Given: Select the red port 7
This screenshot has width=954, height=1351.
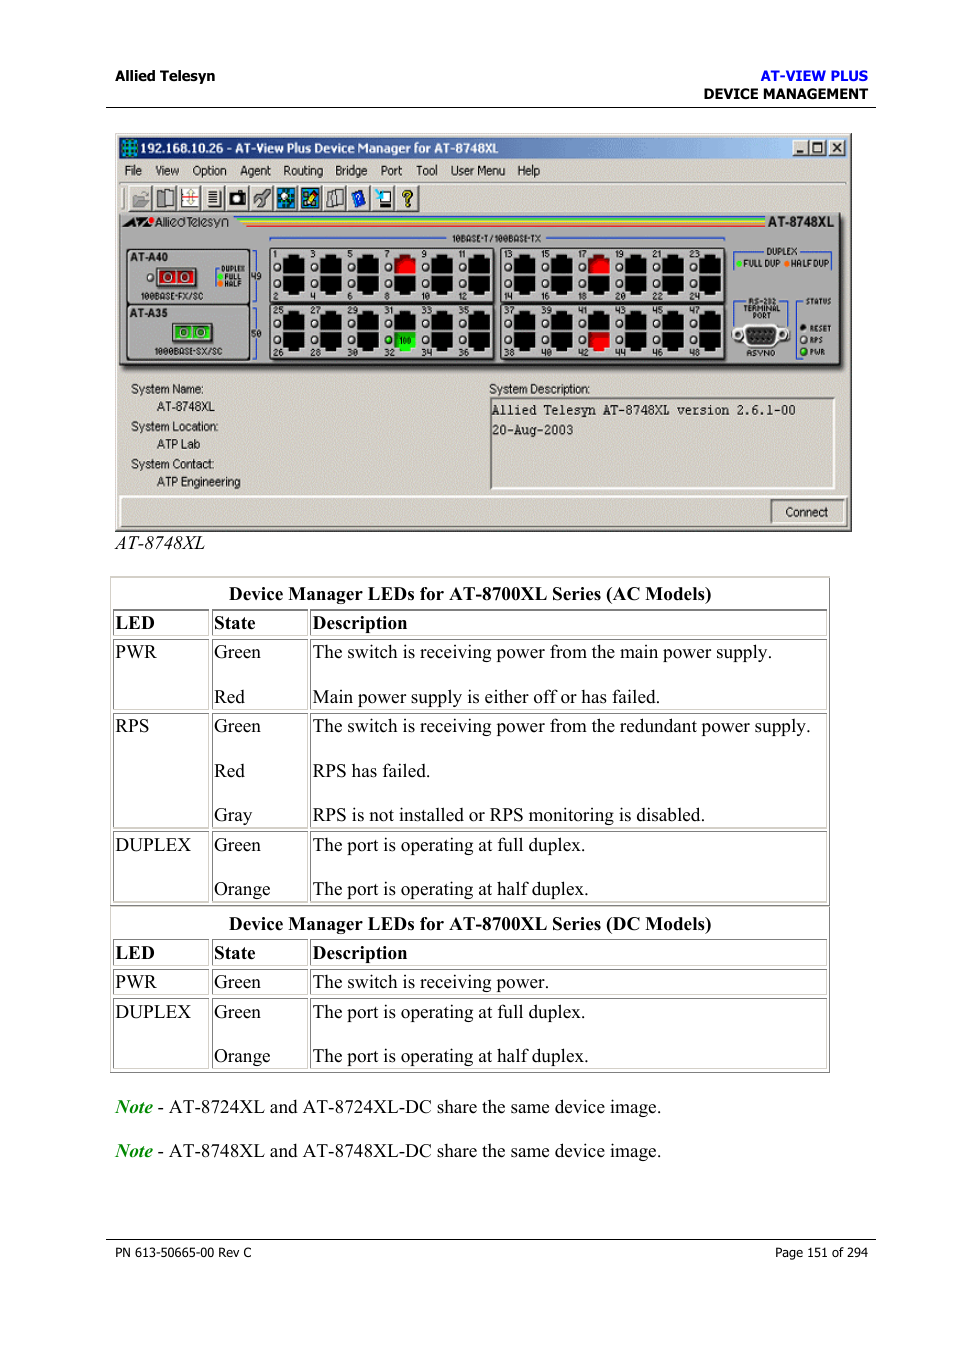Looking at the screenshot, I should (405, 265).
